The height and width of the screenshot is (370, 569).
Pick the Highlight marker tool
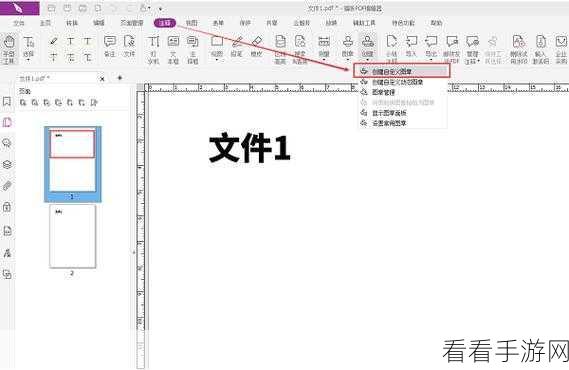click(x=53, y=41)
